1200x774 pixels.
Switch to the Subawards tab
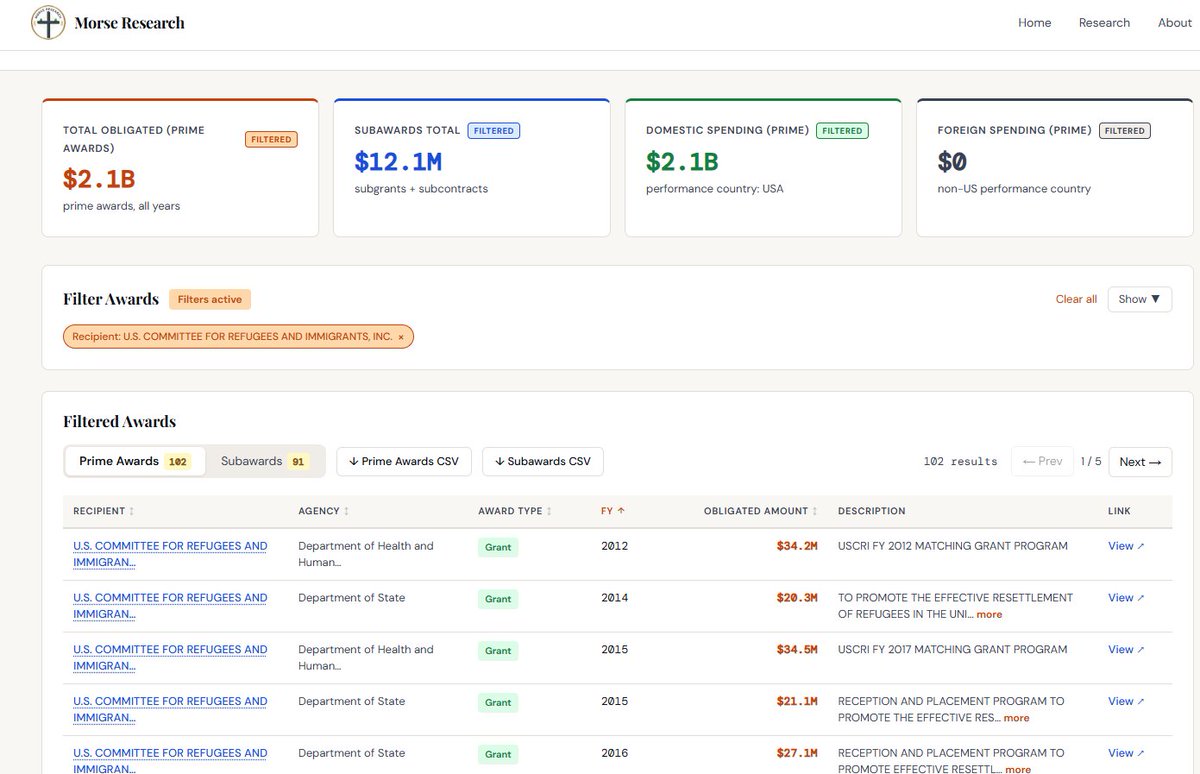[x=265, y=461]
